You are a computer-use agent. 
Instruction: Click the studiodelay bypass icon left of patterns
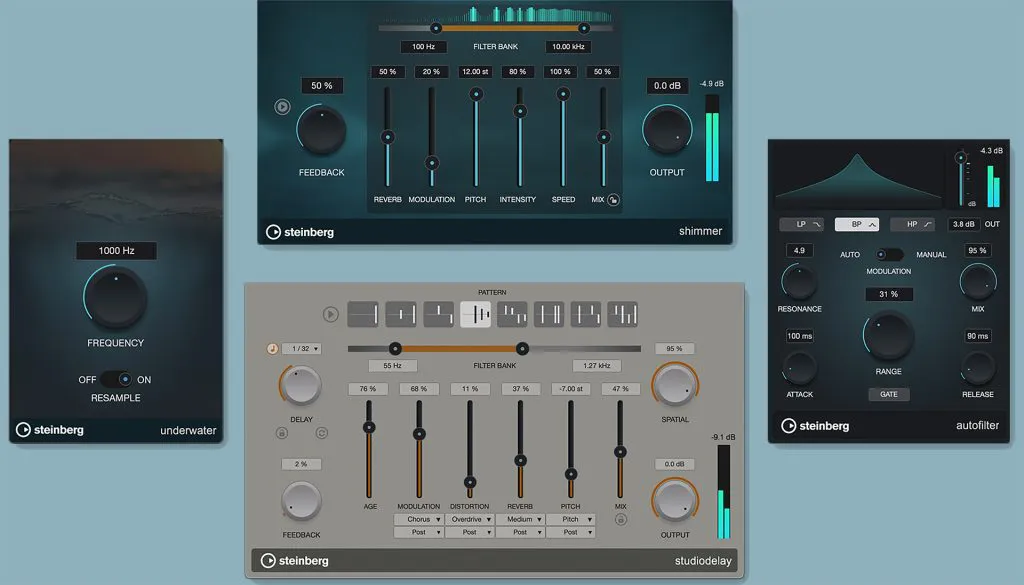pos(330,314)
